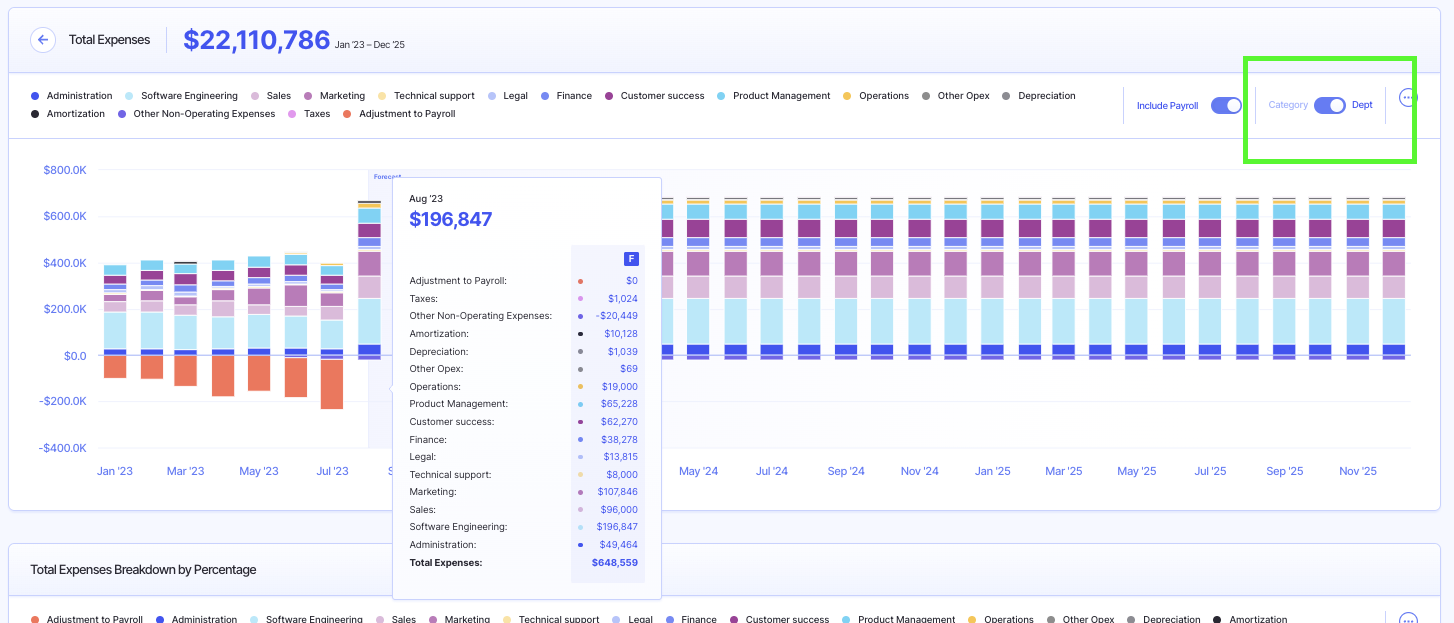Click the Jul '23 bar's negative orange segment
This screenshot has width=1454, height=623.
click(332, 383)
